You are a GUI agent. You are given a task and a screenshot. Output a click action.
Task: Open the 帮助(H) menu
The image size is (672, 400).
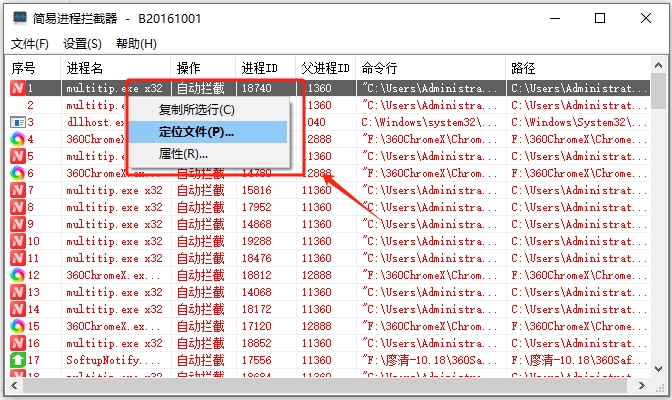(136, 44)
